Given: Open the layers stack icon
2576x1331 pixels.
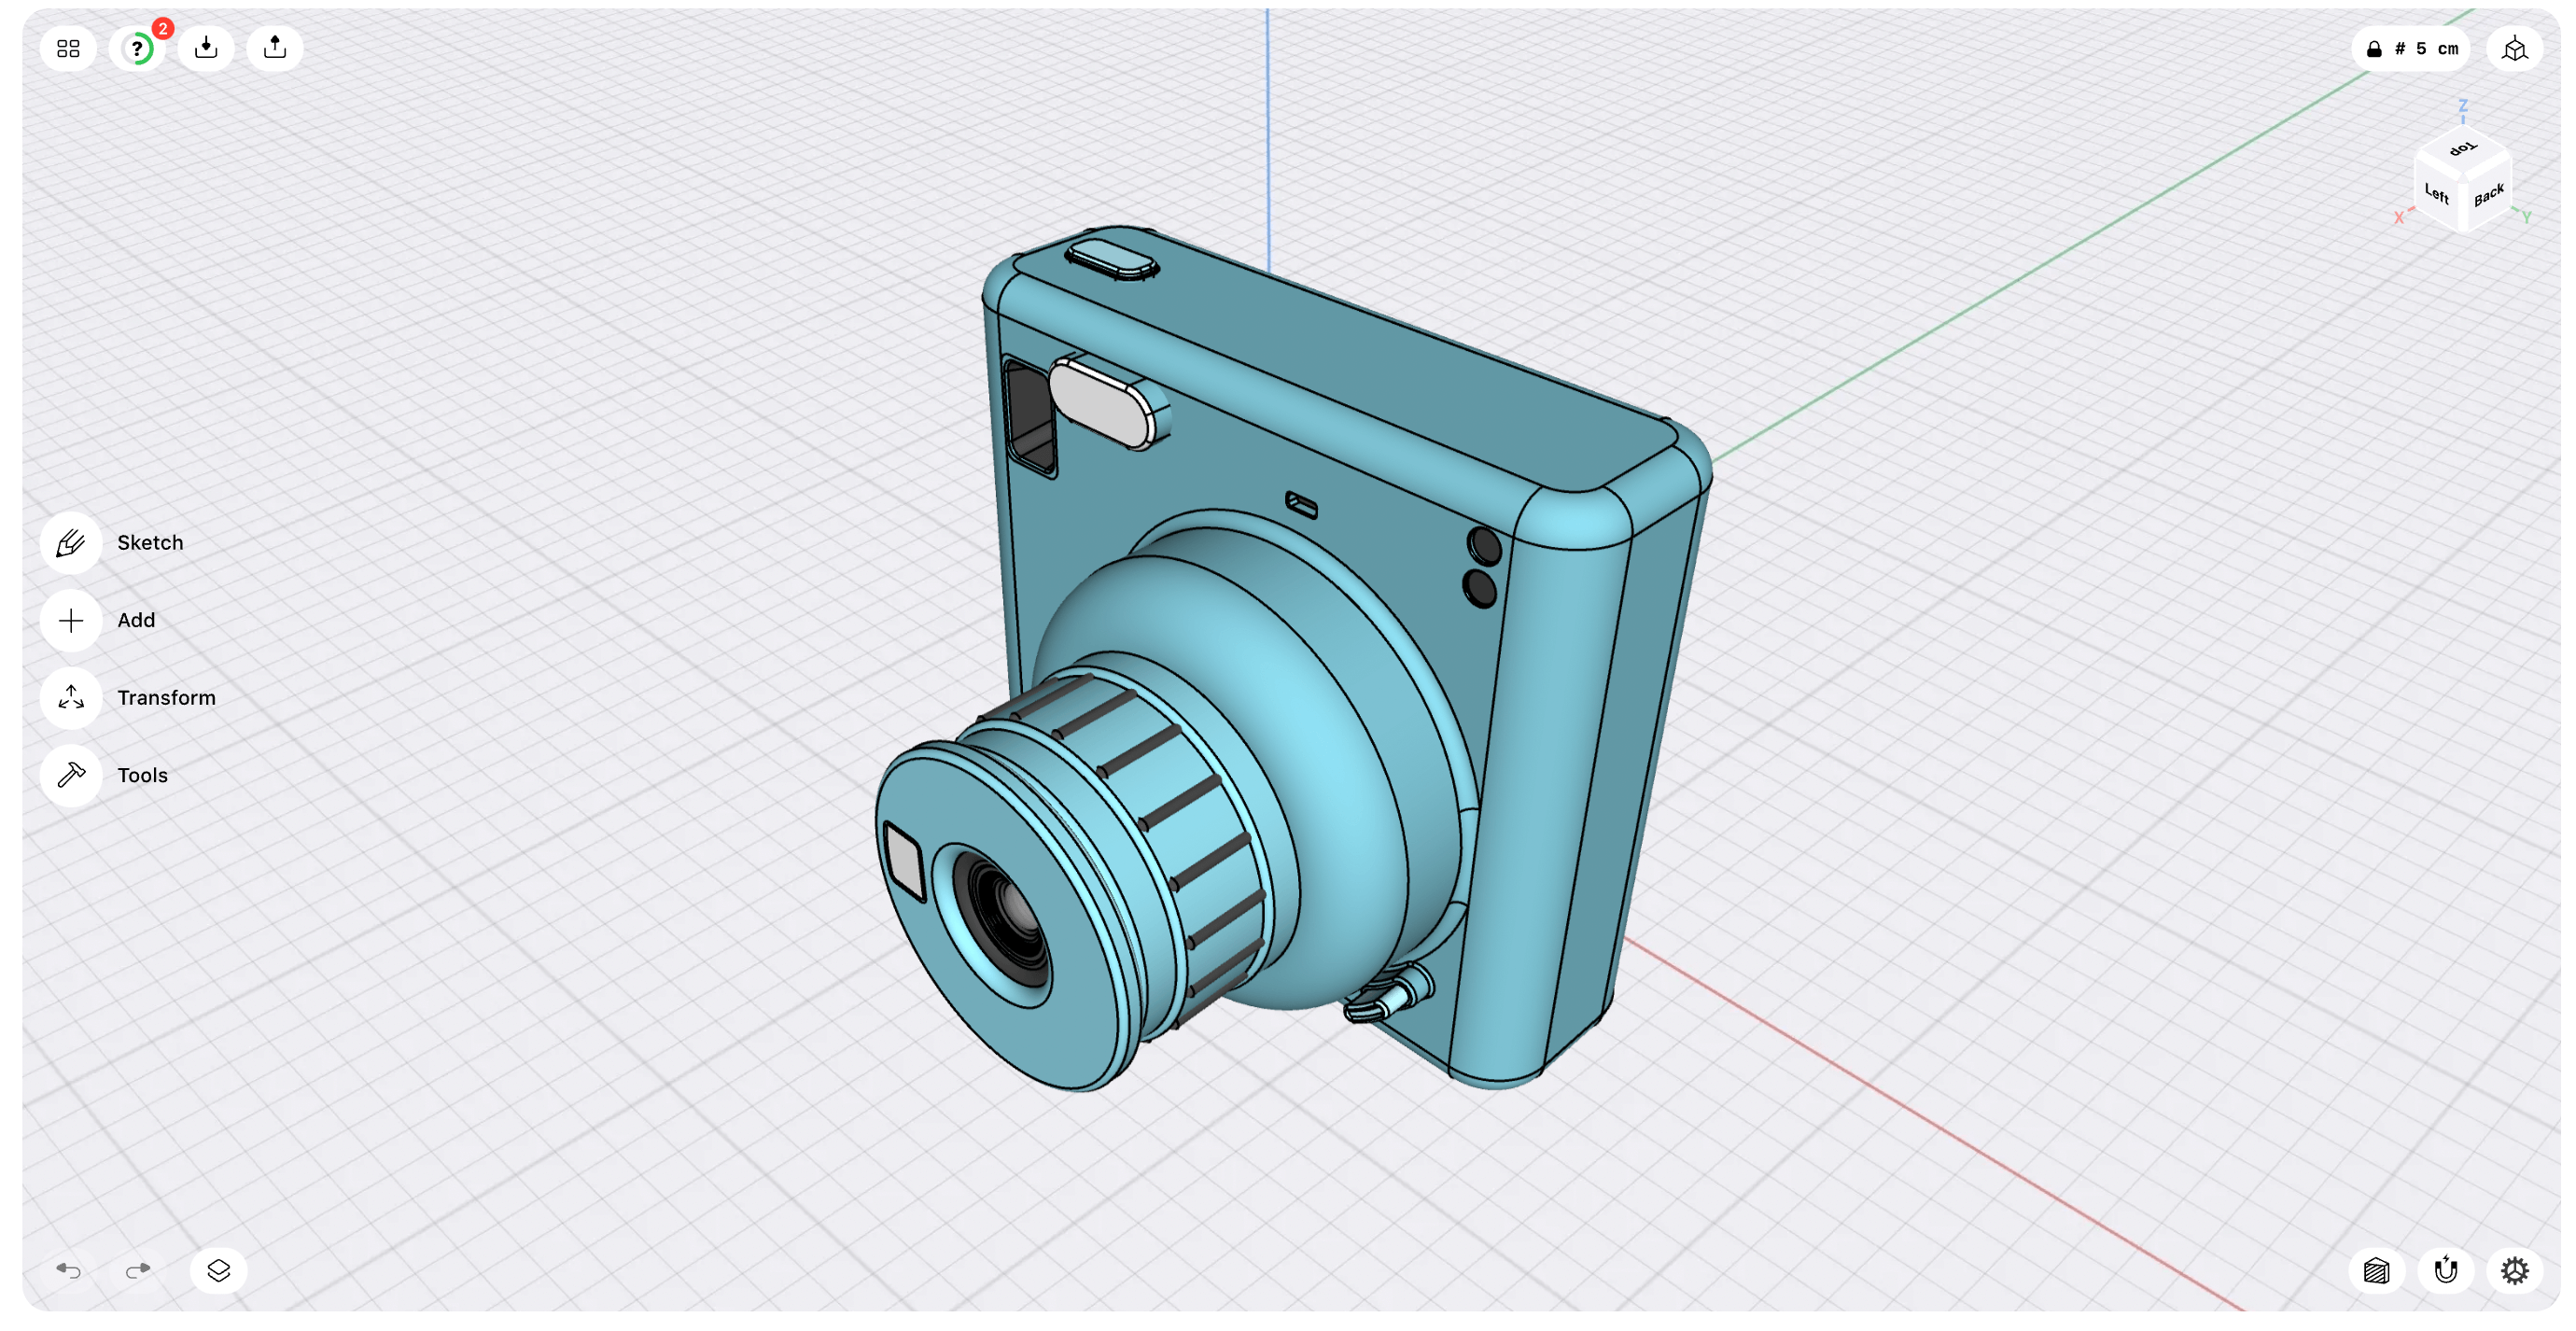Looking at the screenshot, I should tap(219, 1271).
